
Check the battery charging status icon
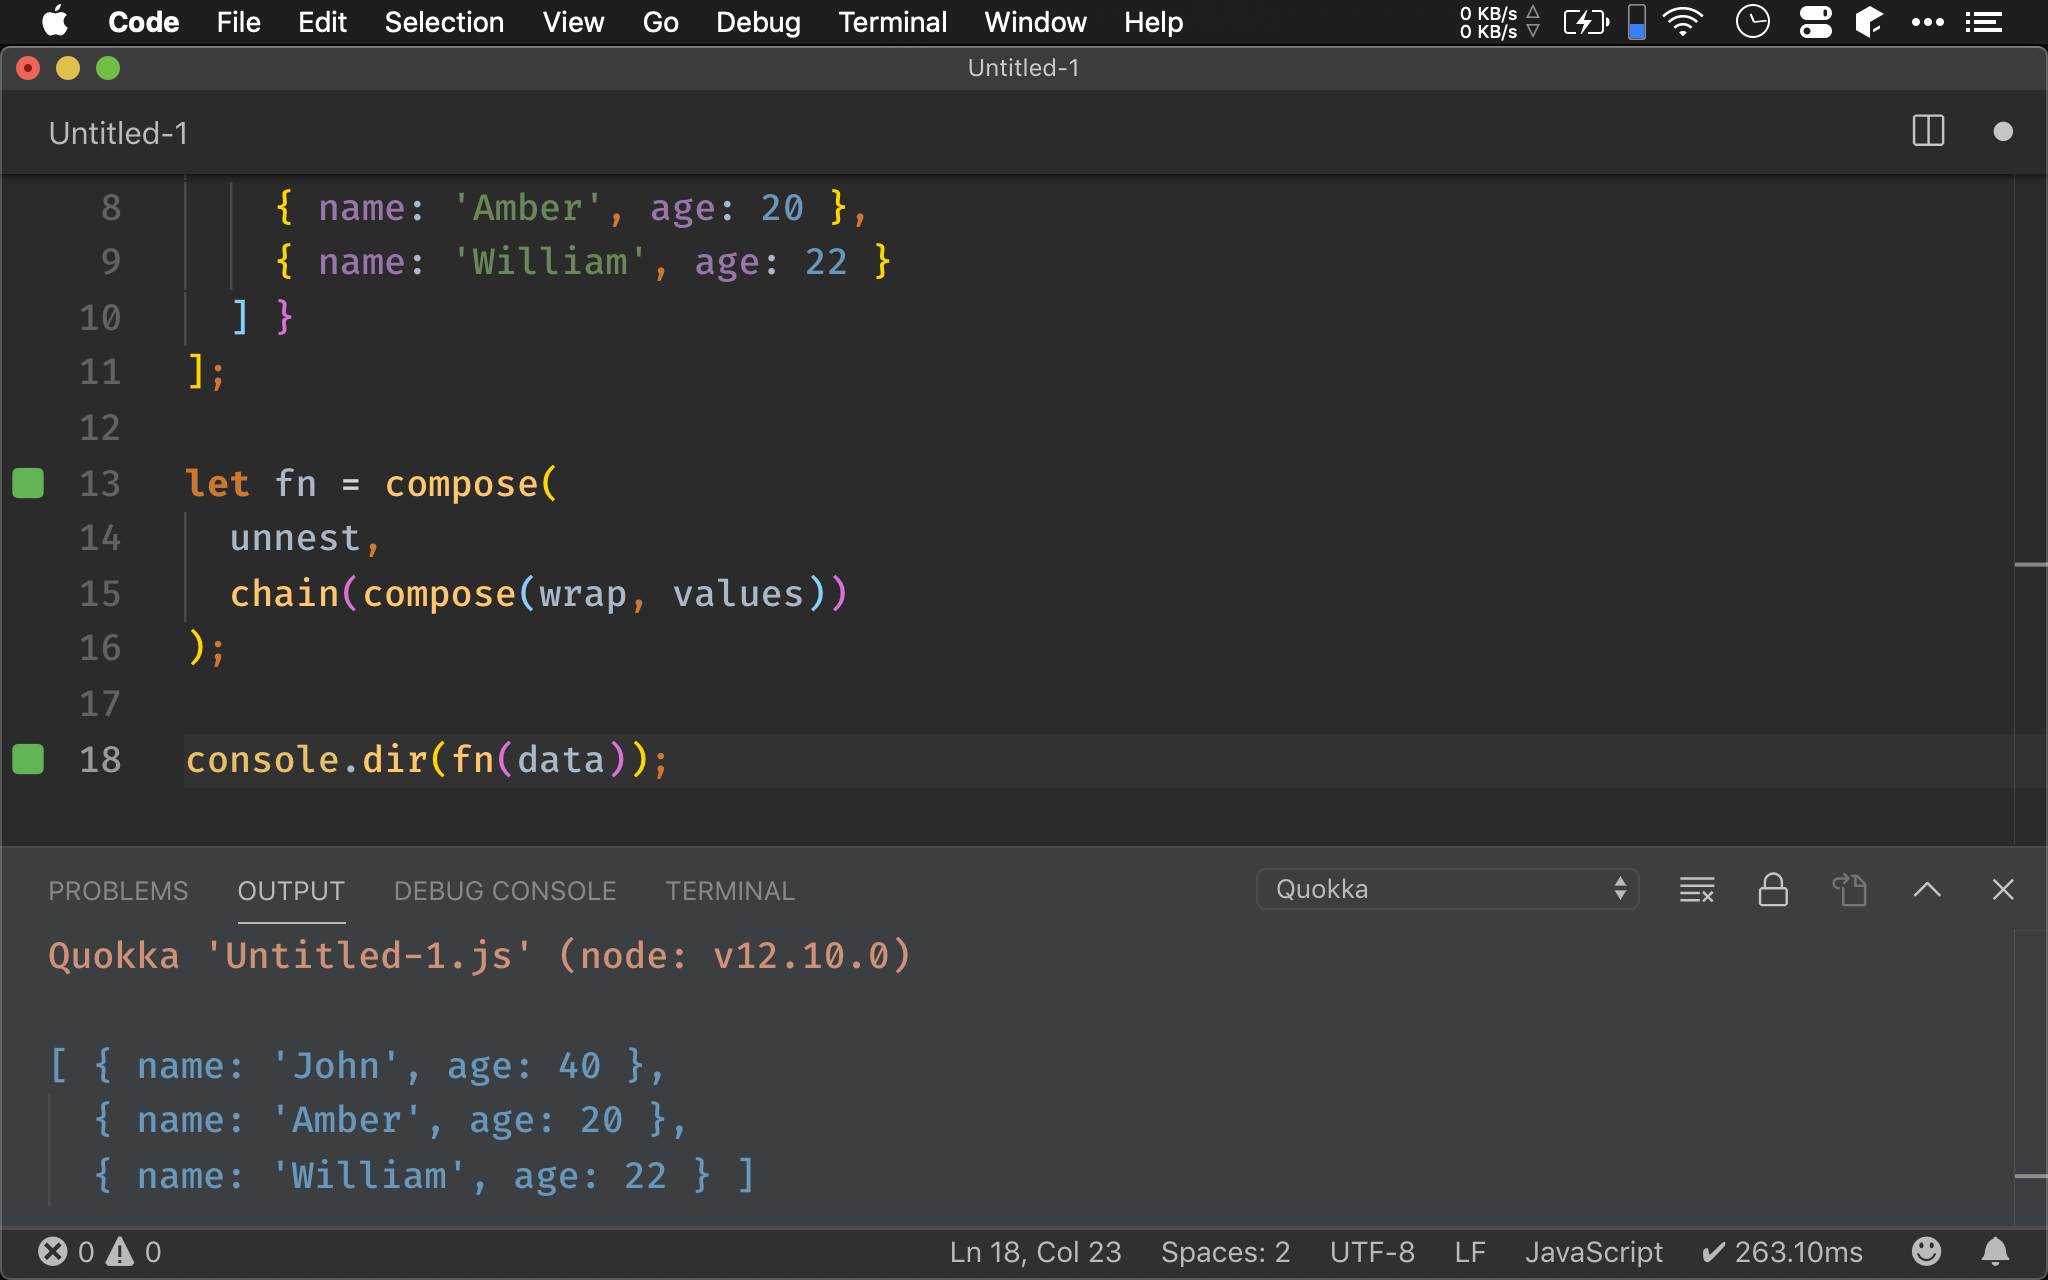(x=1586, y=22)
